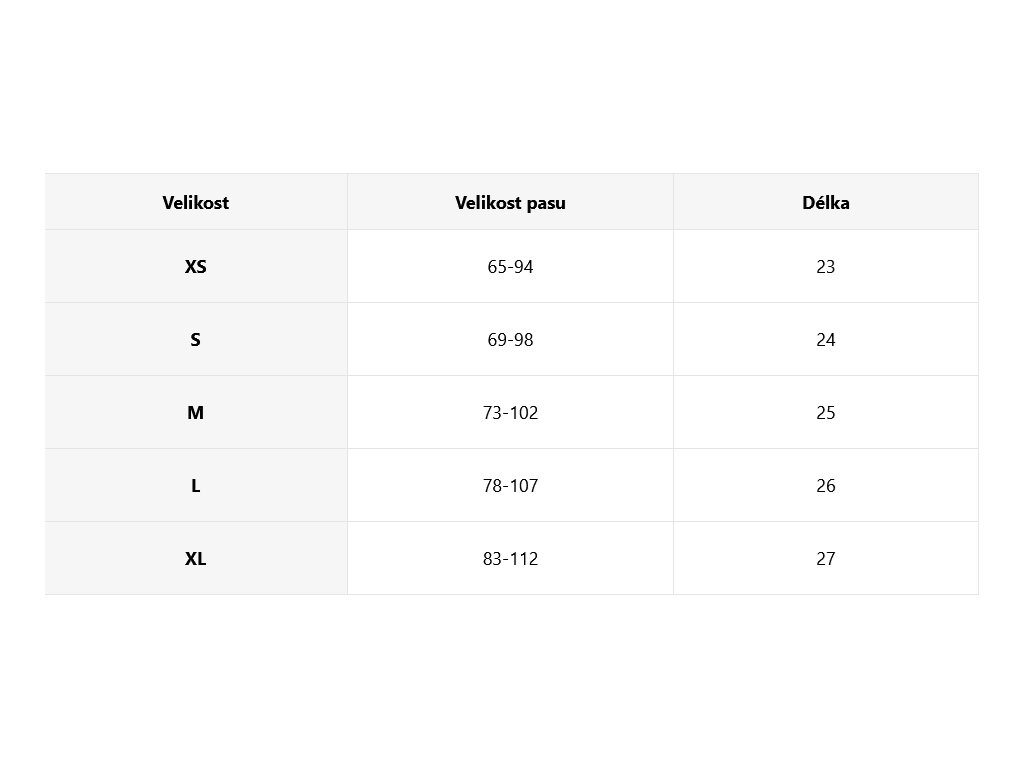Click waist size value 69-98
The image size is (1024, 768).
click(510, 340)
